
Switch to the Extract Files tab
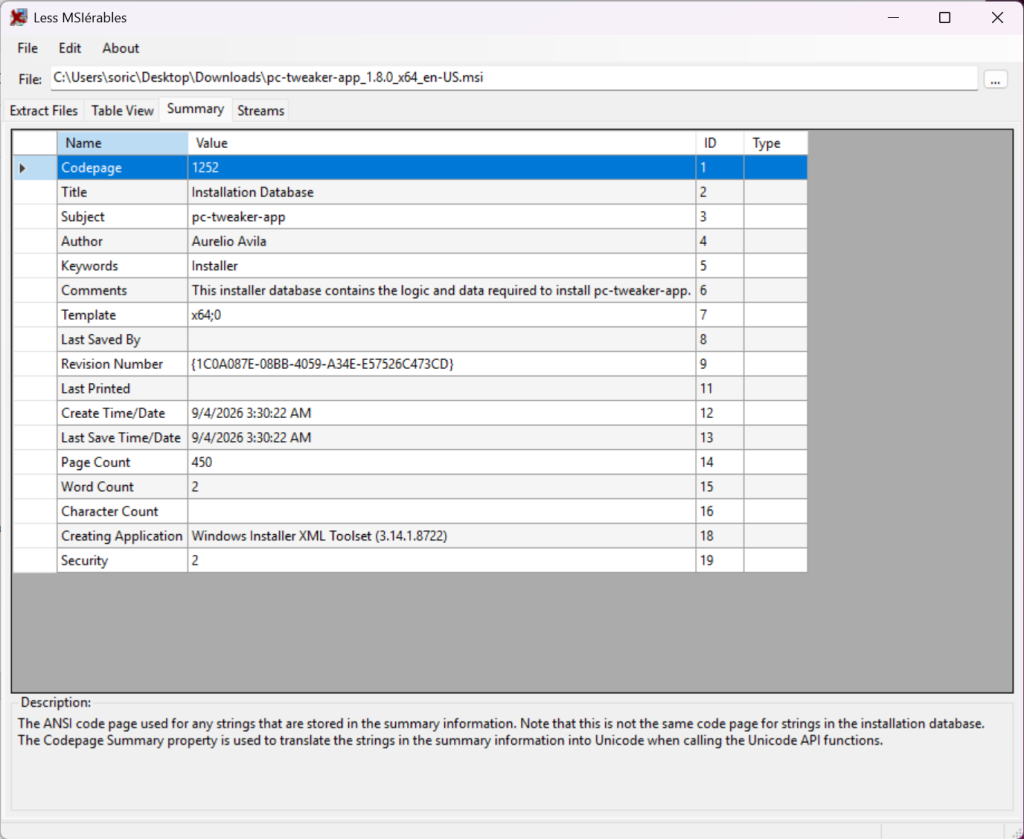pyautogui.click(x=44, y=110)
